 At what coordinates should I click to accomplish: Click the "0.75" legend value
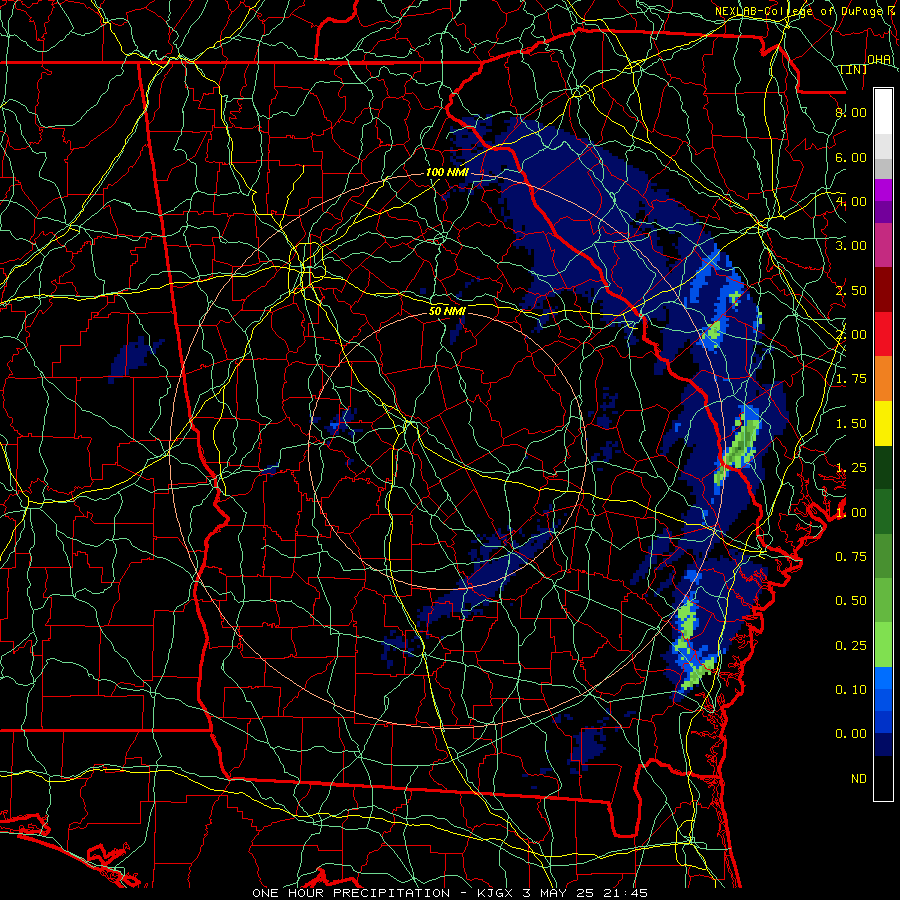tap(851, 557)
